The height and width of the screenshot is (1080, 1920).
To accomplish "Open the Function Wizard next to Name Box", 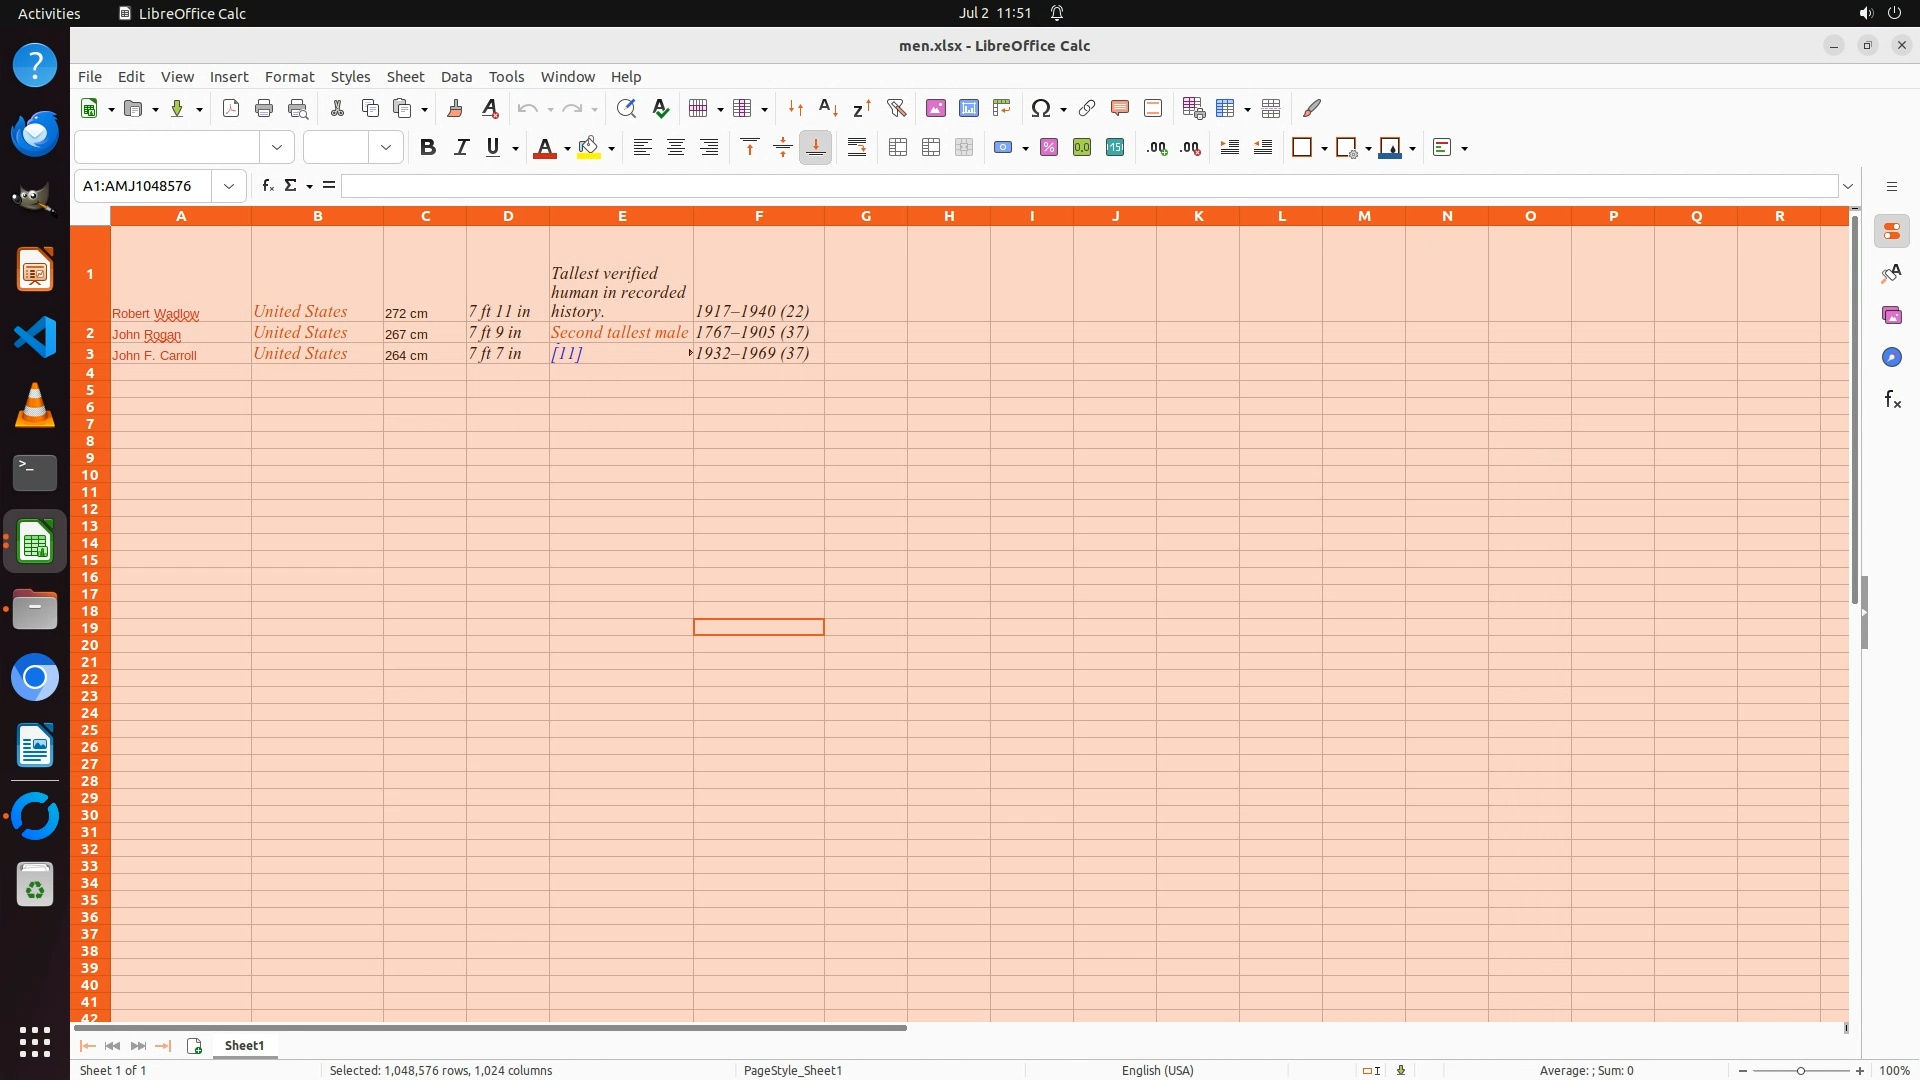I will [x=267, y=186].
